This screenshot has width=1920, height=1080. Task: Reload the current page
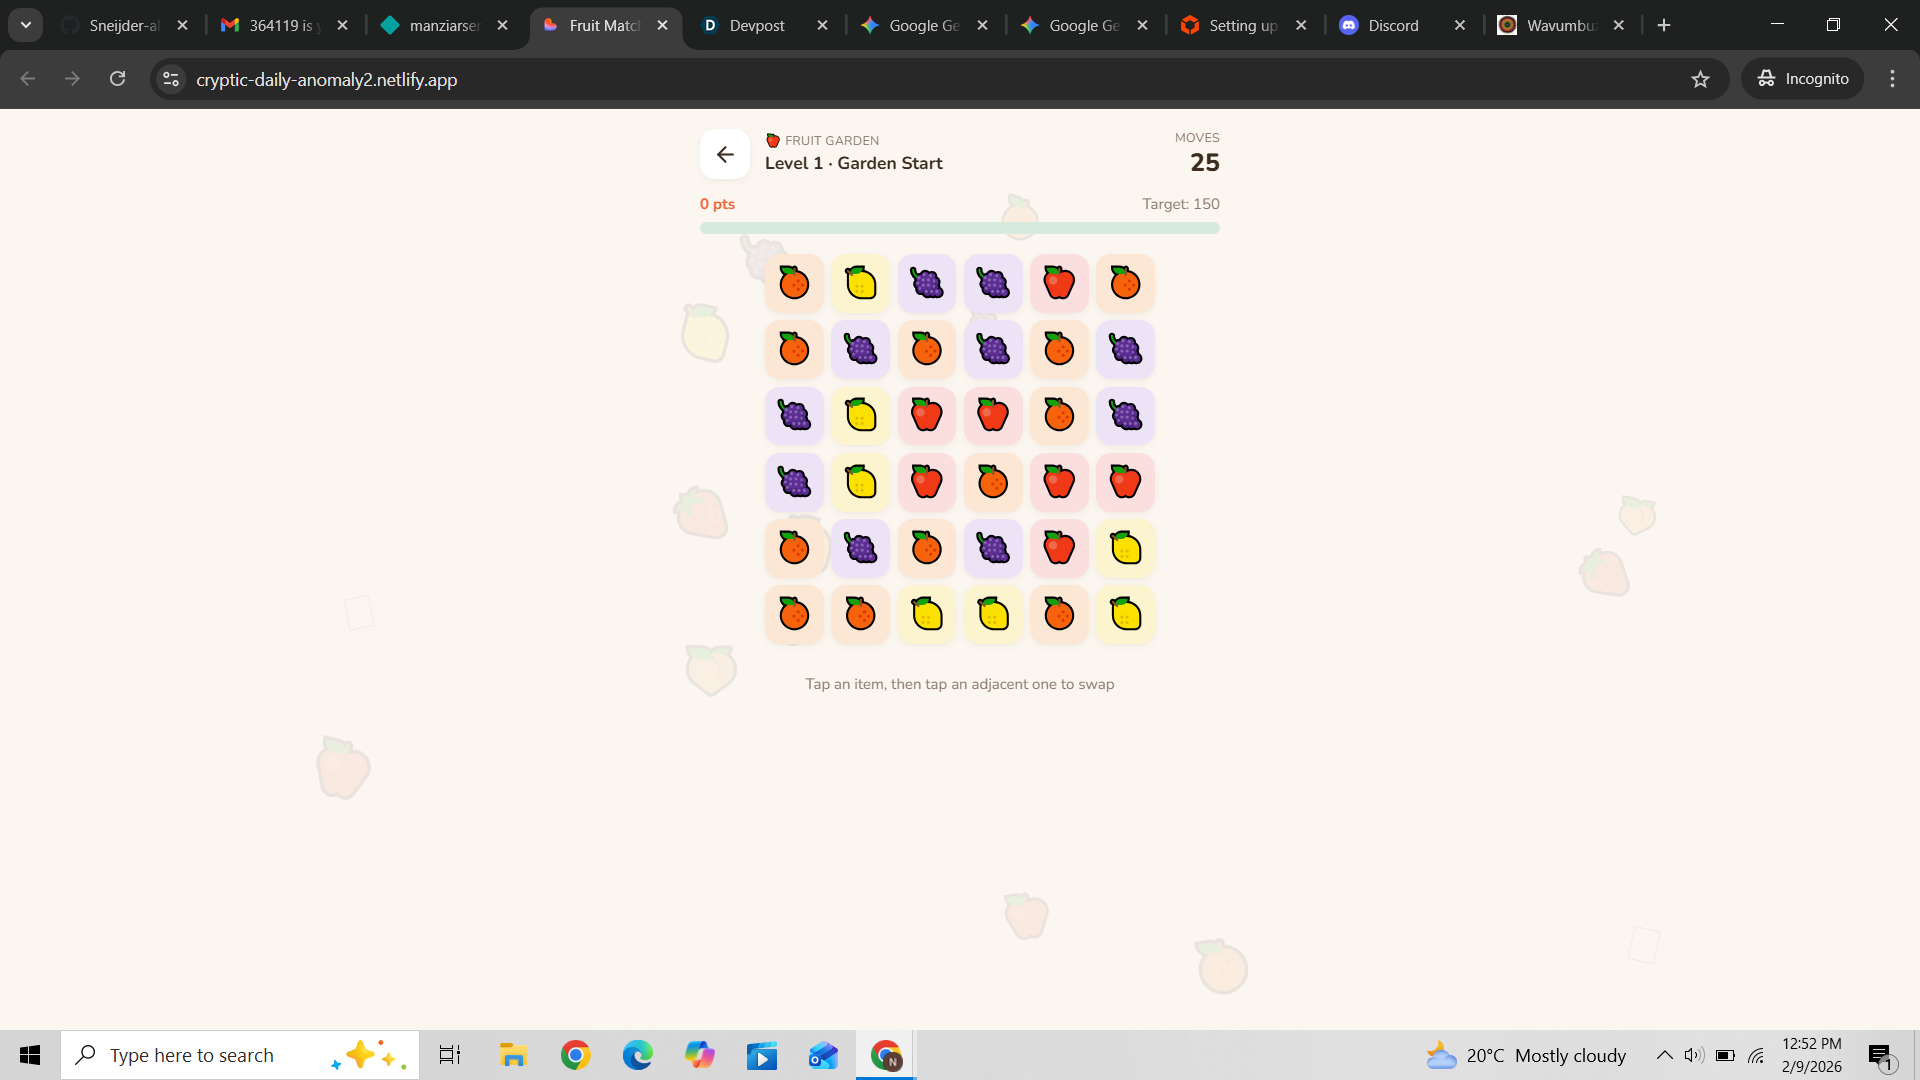(x=117, y=79)
